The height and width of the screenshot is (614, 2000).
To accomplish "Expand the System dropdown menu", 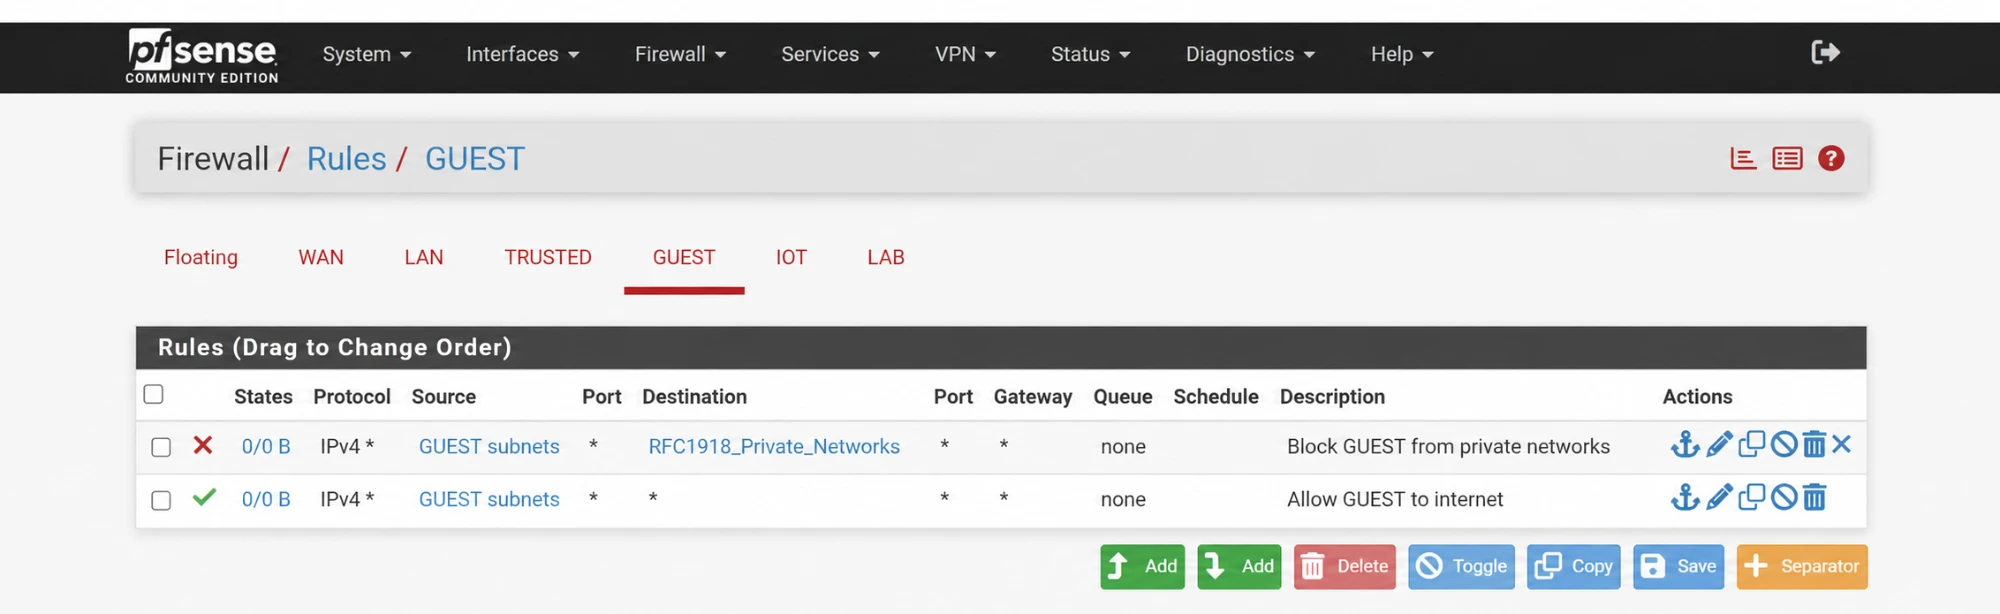I will (x=367, y=54).
